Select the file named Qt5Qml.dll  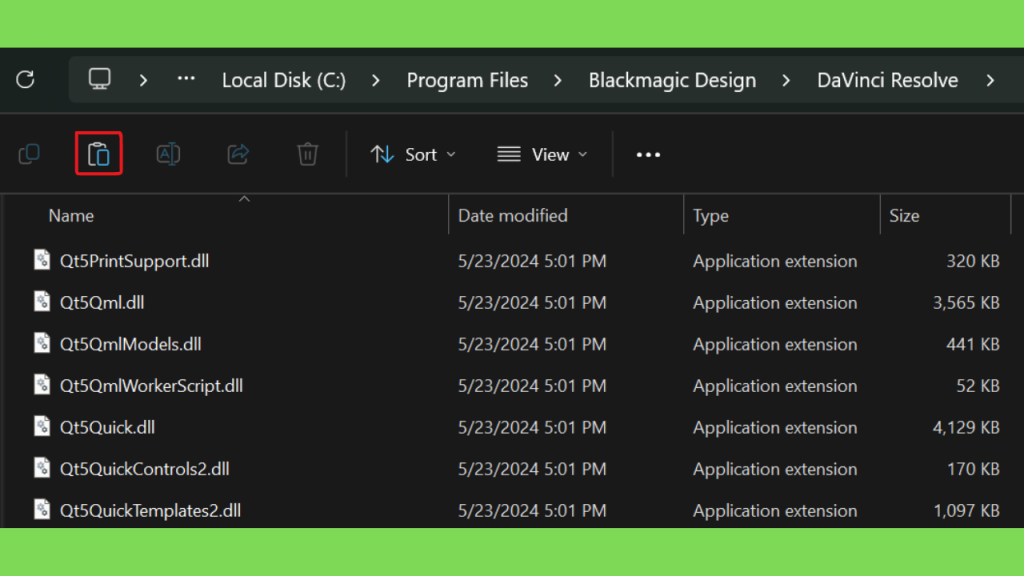point(102,303)
